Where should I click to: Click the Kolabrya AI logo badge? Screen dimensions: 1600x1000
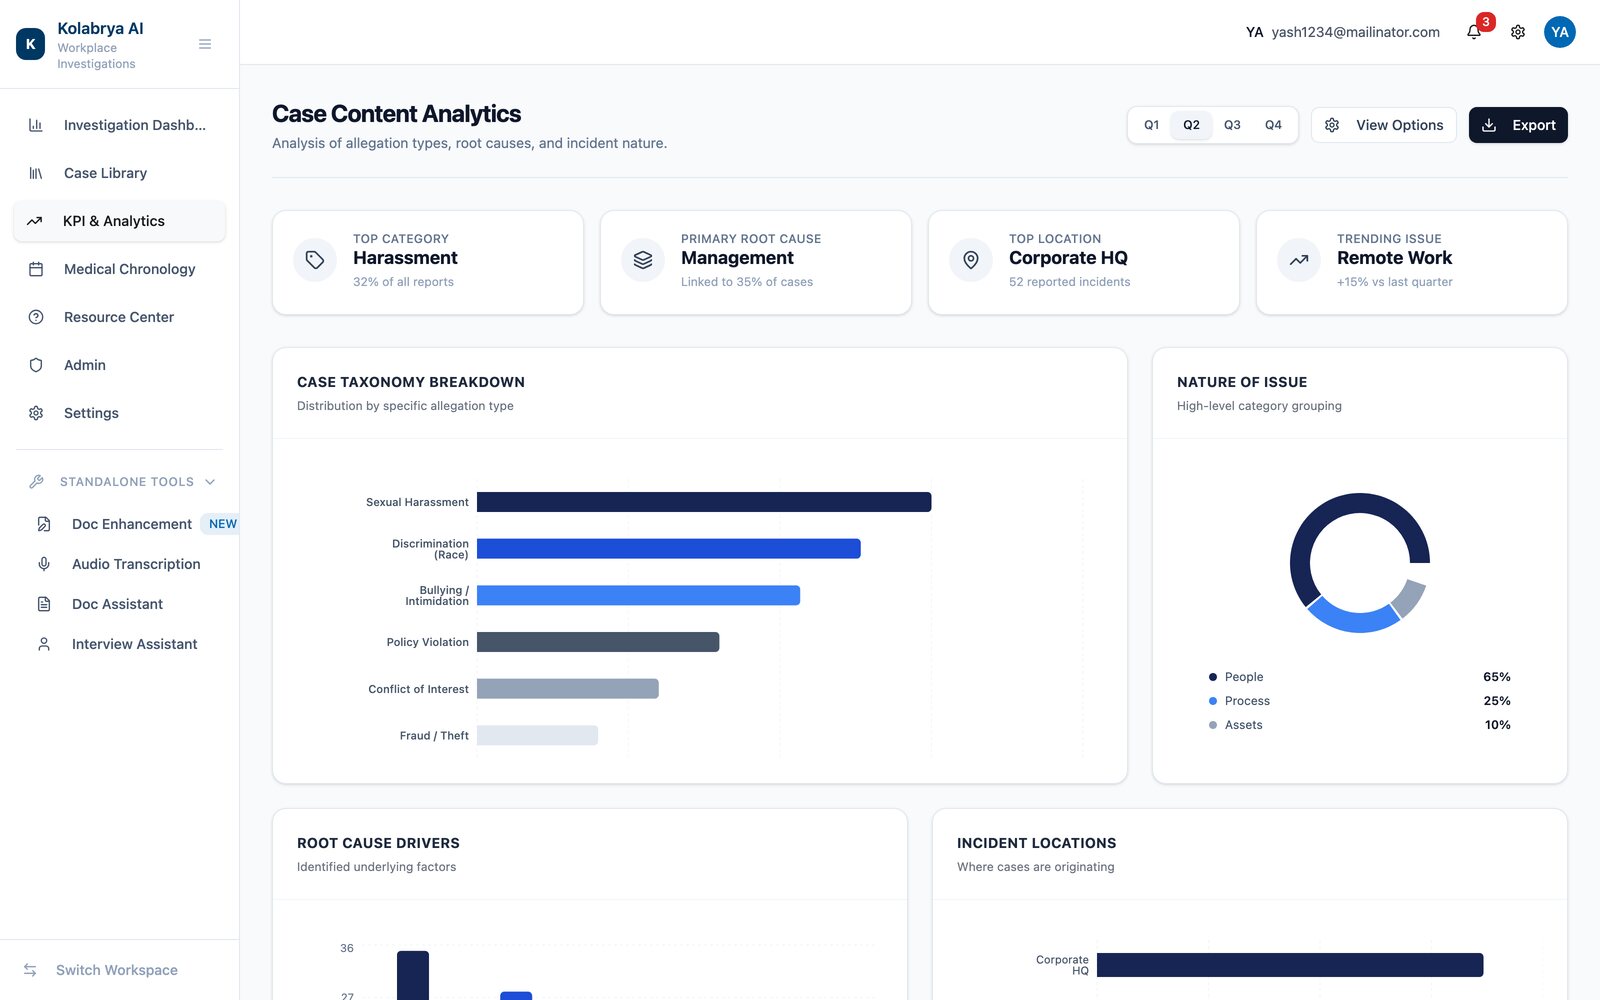click(31, 44)
